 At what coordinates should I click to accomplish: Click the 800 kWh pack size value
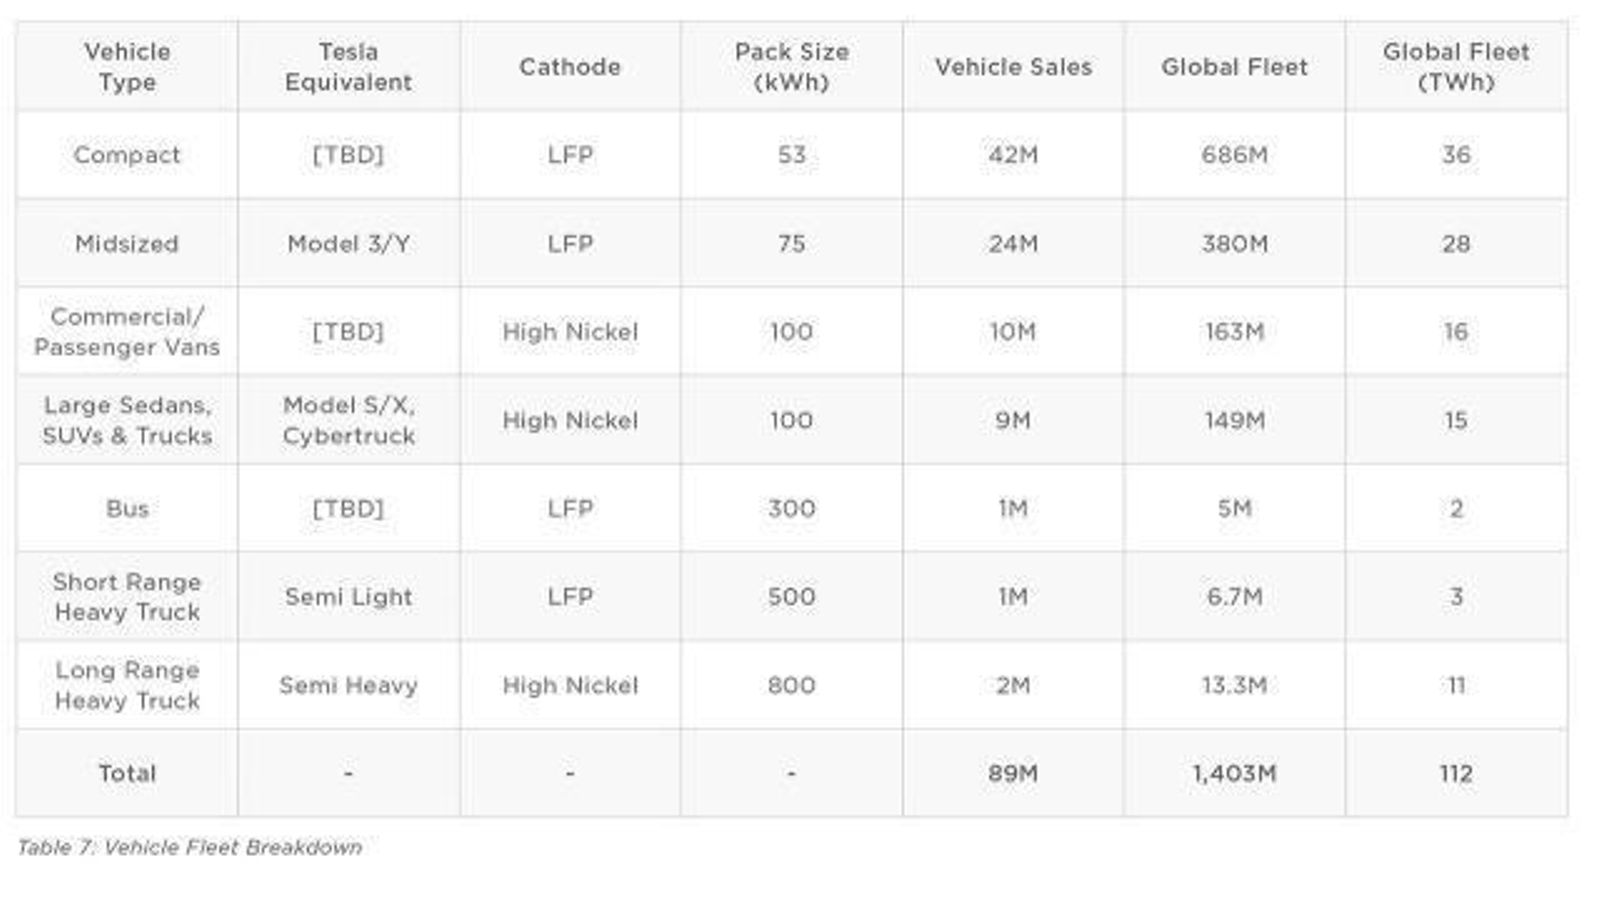click(x=791, y=686)
